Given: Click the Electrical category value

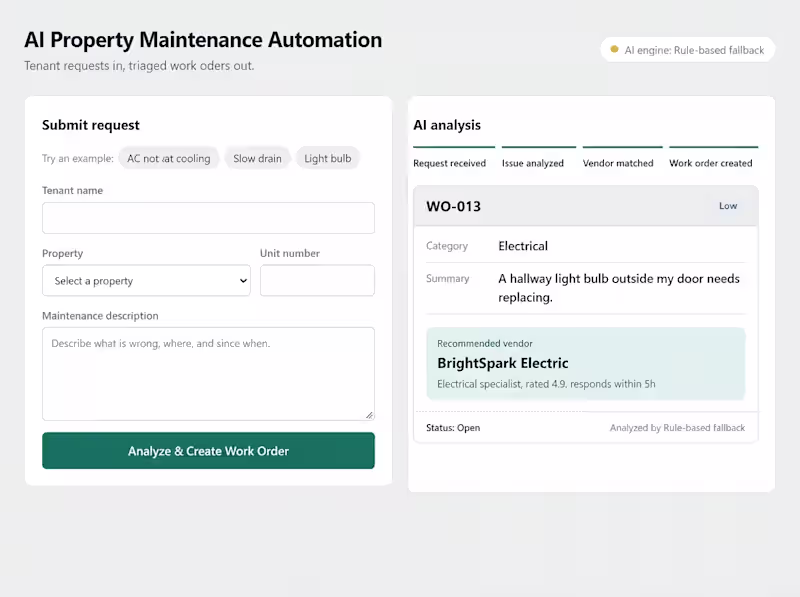Looking at the screenshot, I should click(x=523, y=246).
